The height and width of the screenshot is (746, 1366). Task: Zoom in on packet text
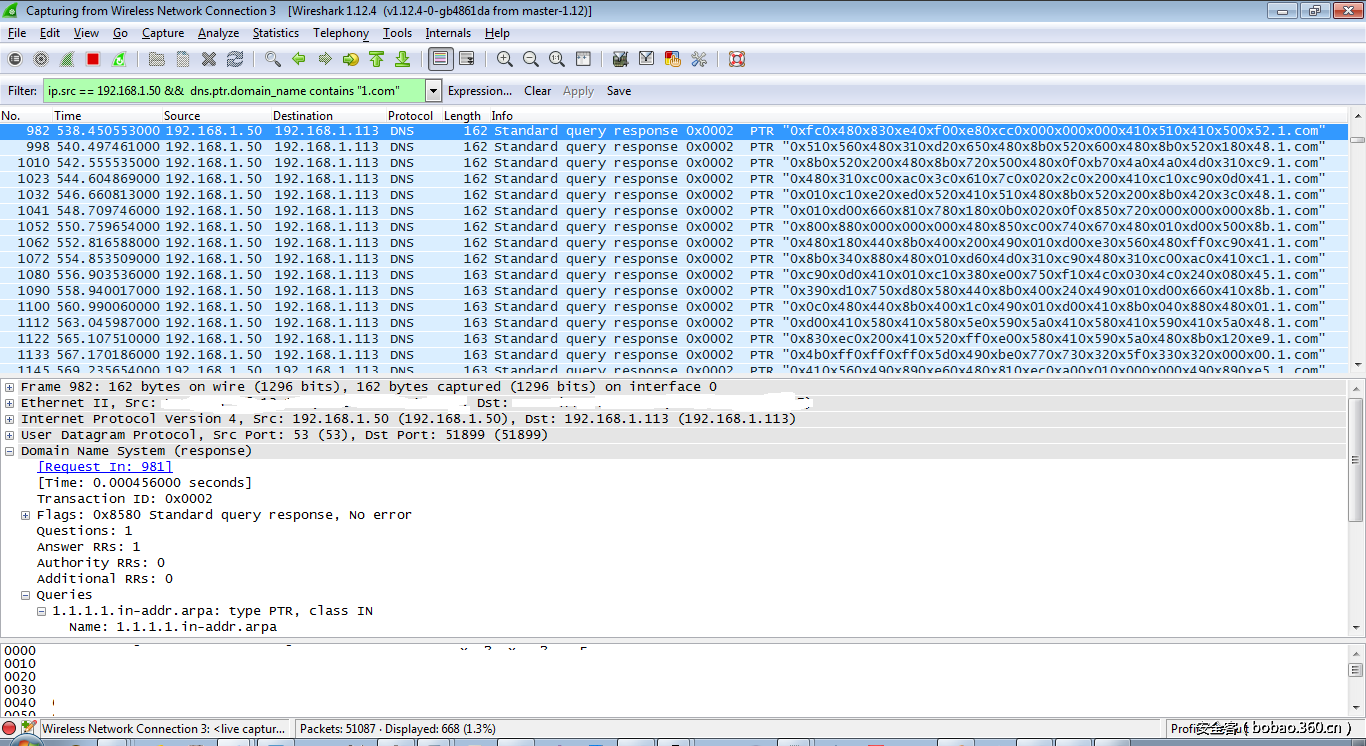(x=505, y=60)
